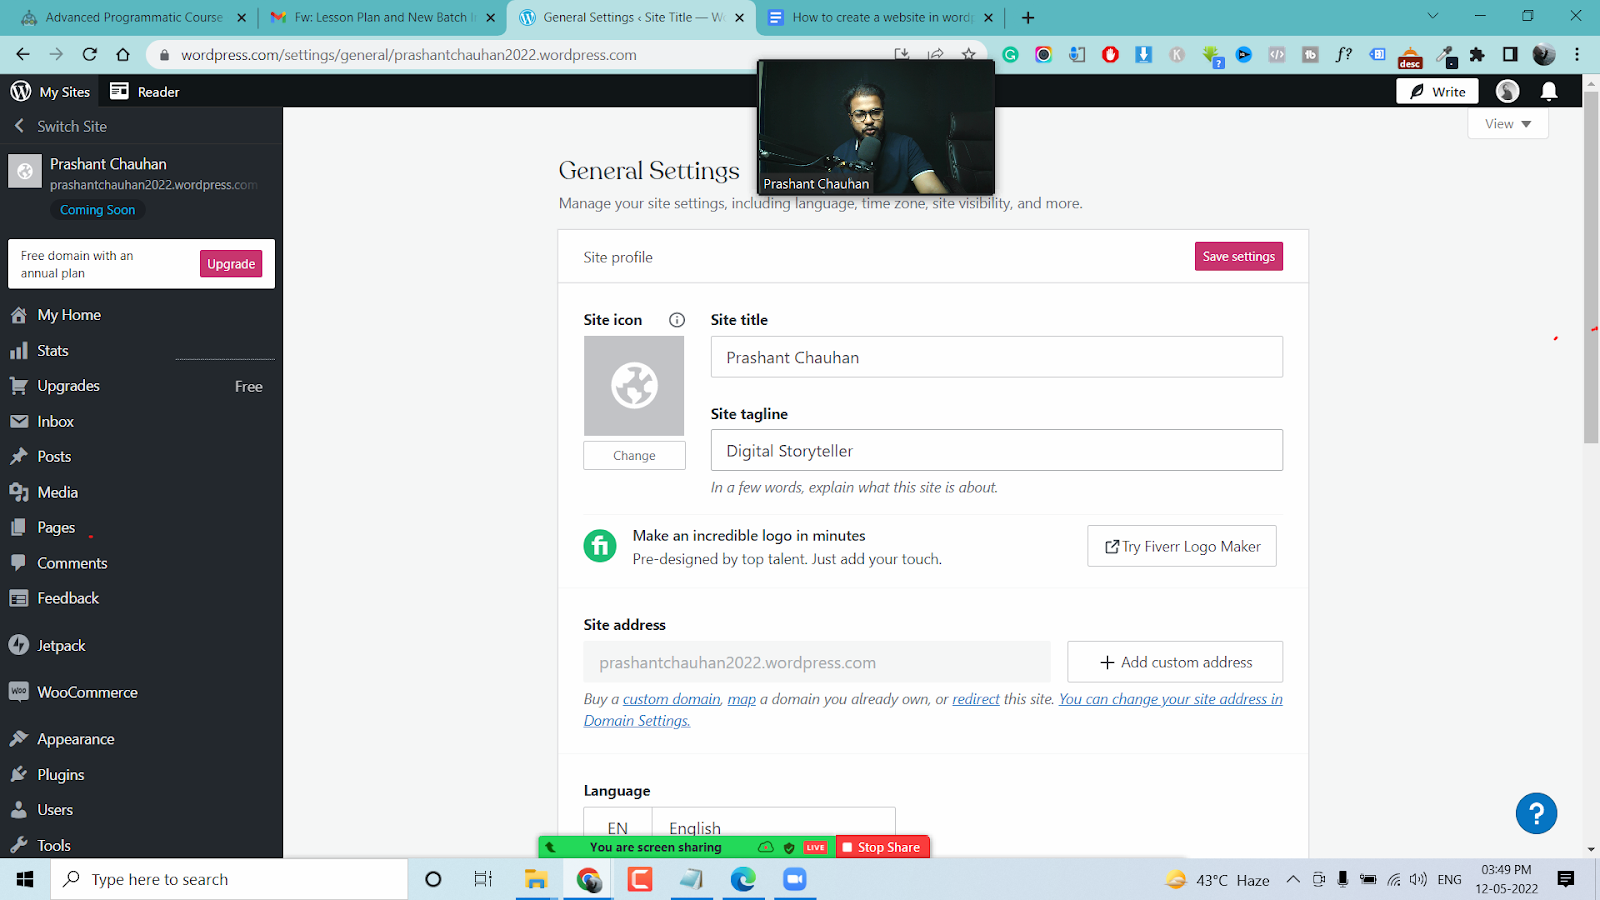Open Zoom from the taskbar
The image size is (1600, 900).
pyautogui.click(x=795, y=879)
